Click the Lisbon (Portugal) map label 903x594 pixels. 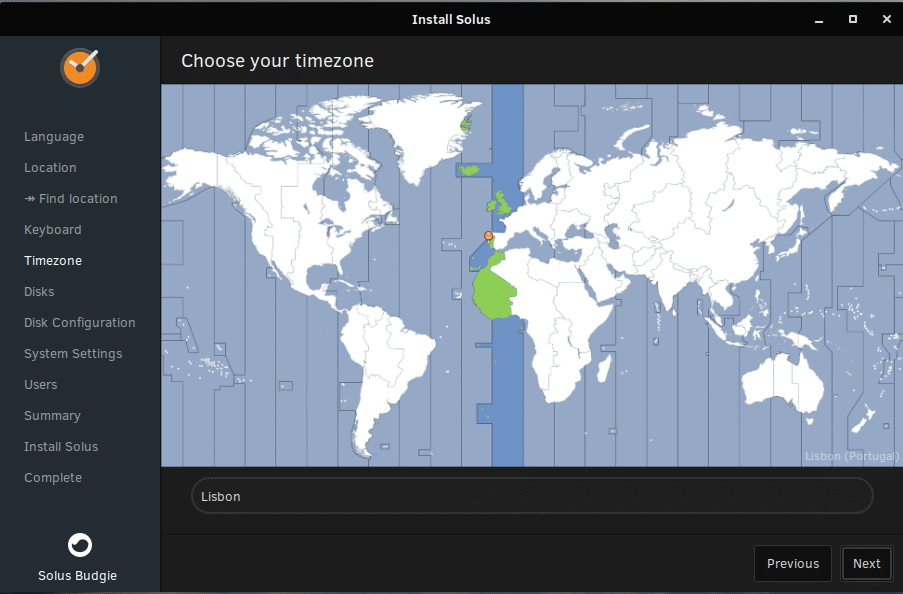[x=852, y=456]
